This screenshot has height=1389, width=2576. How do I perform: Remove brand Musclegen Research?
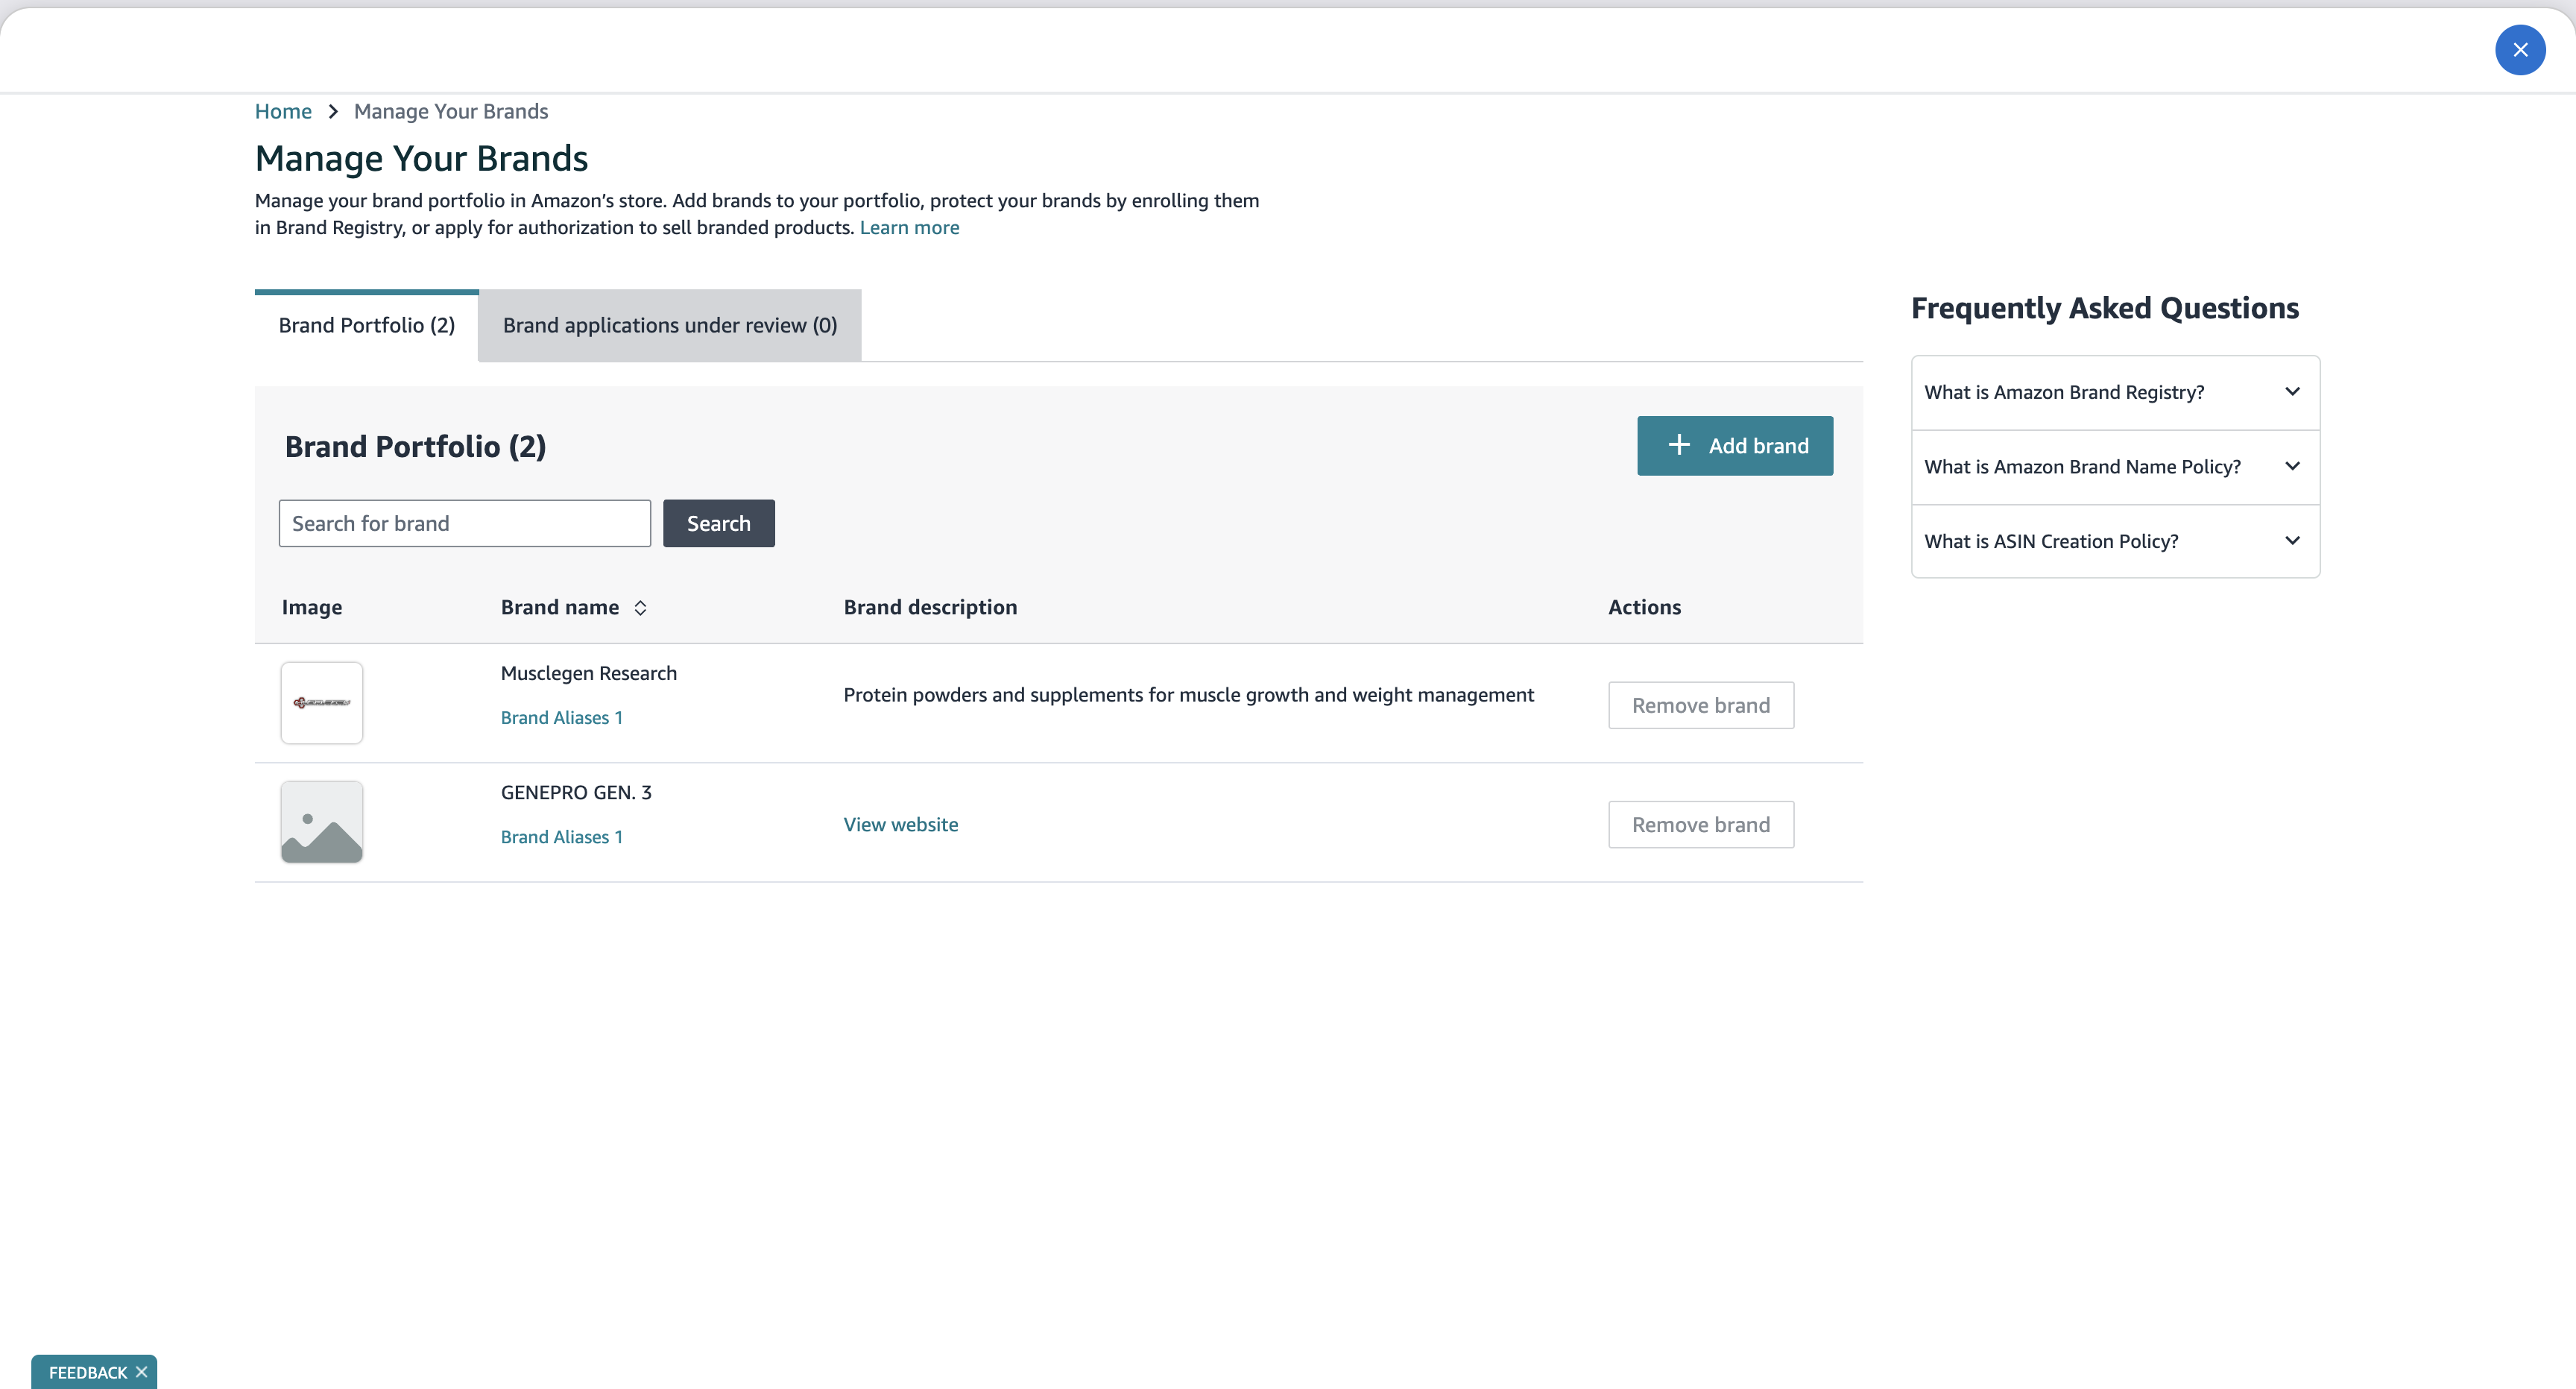point(1701,705)
